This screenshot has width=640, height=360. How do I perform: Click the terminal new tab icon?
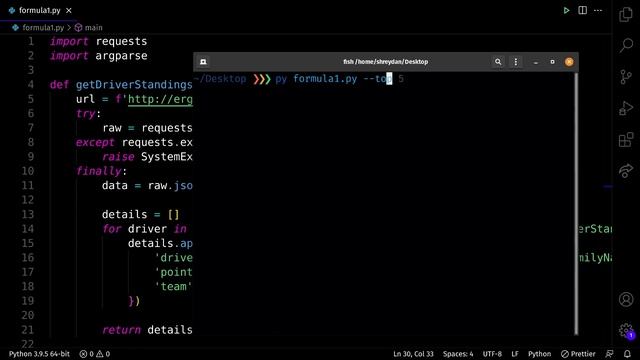(x=203, y=62)
